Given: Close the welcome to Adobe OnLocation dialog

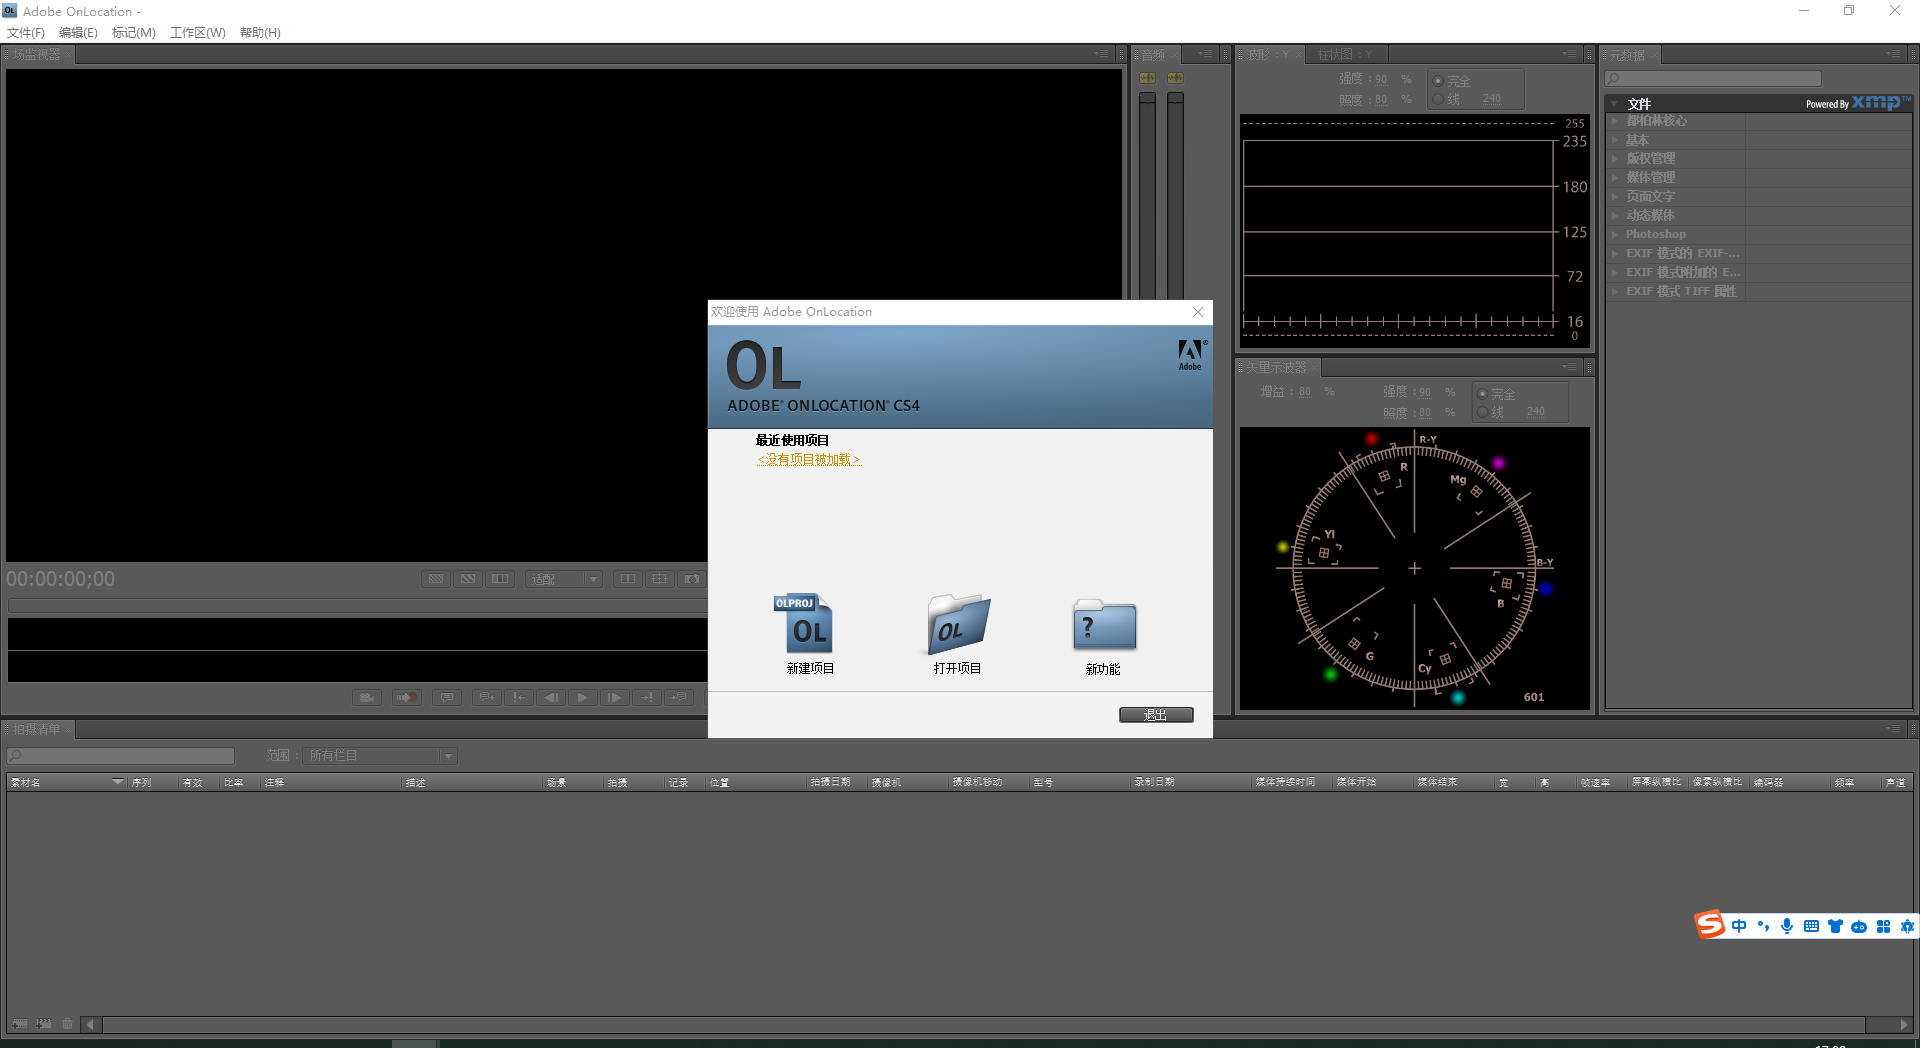Looking at the screenshot, I should point(1198,312).
